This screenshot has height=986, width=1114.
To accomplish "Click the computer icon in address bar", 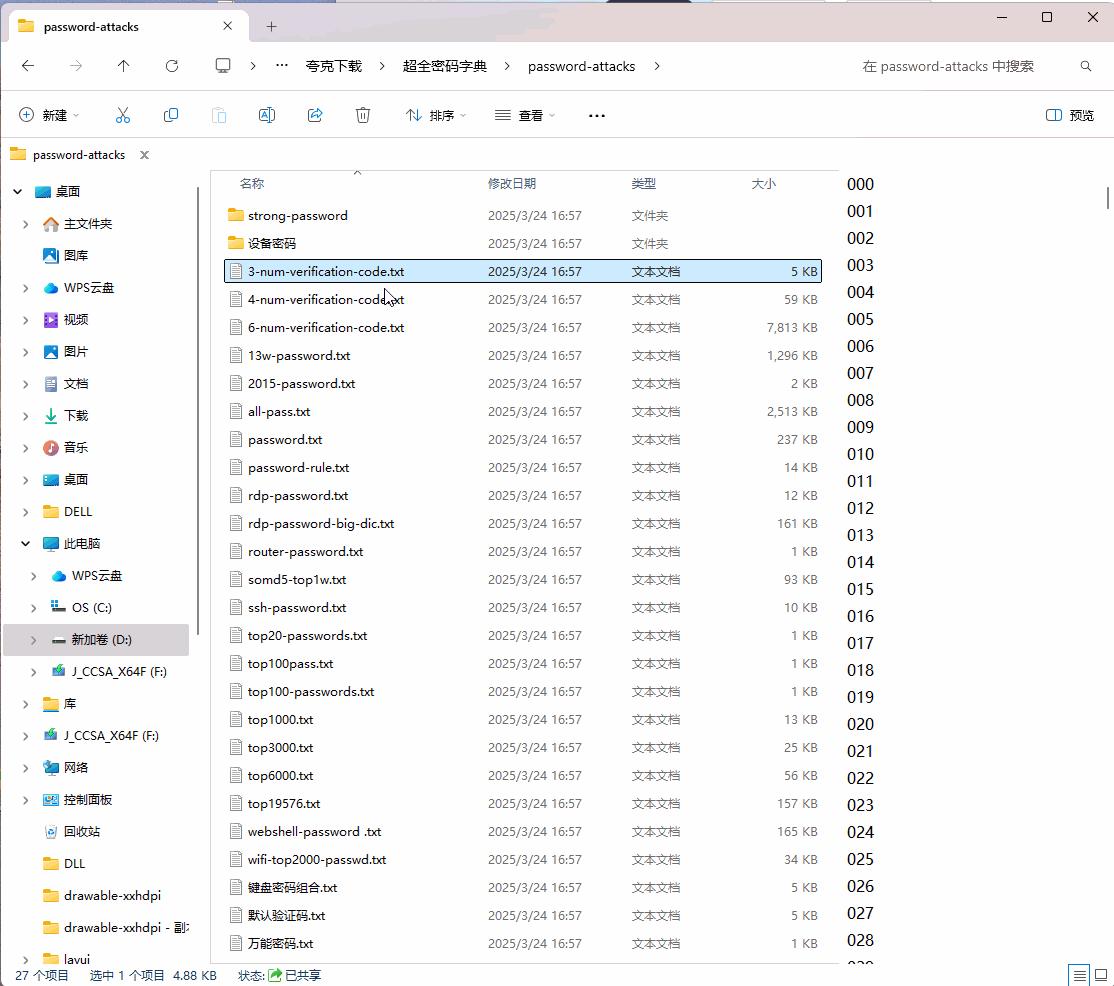I will [223, 66].
